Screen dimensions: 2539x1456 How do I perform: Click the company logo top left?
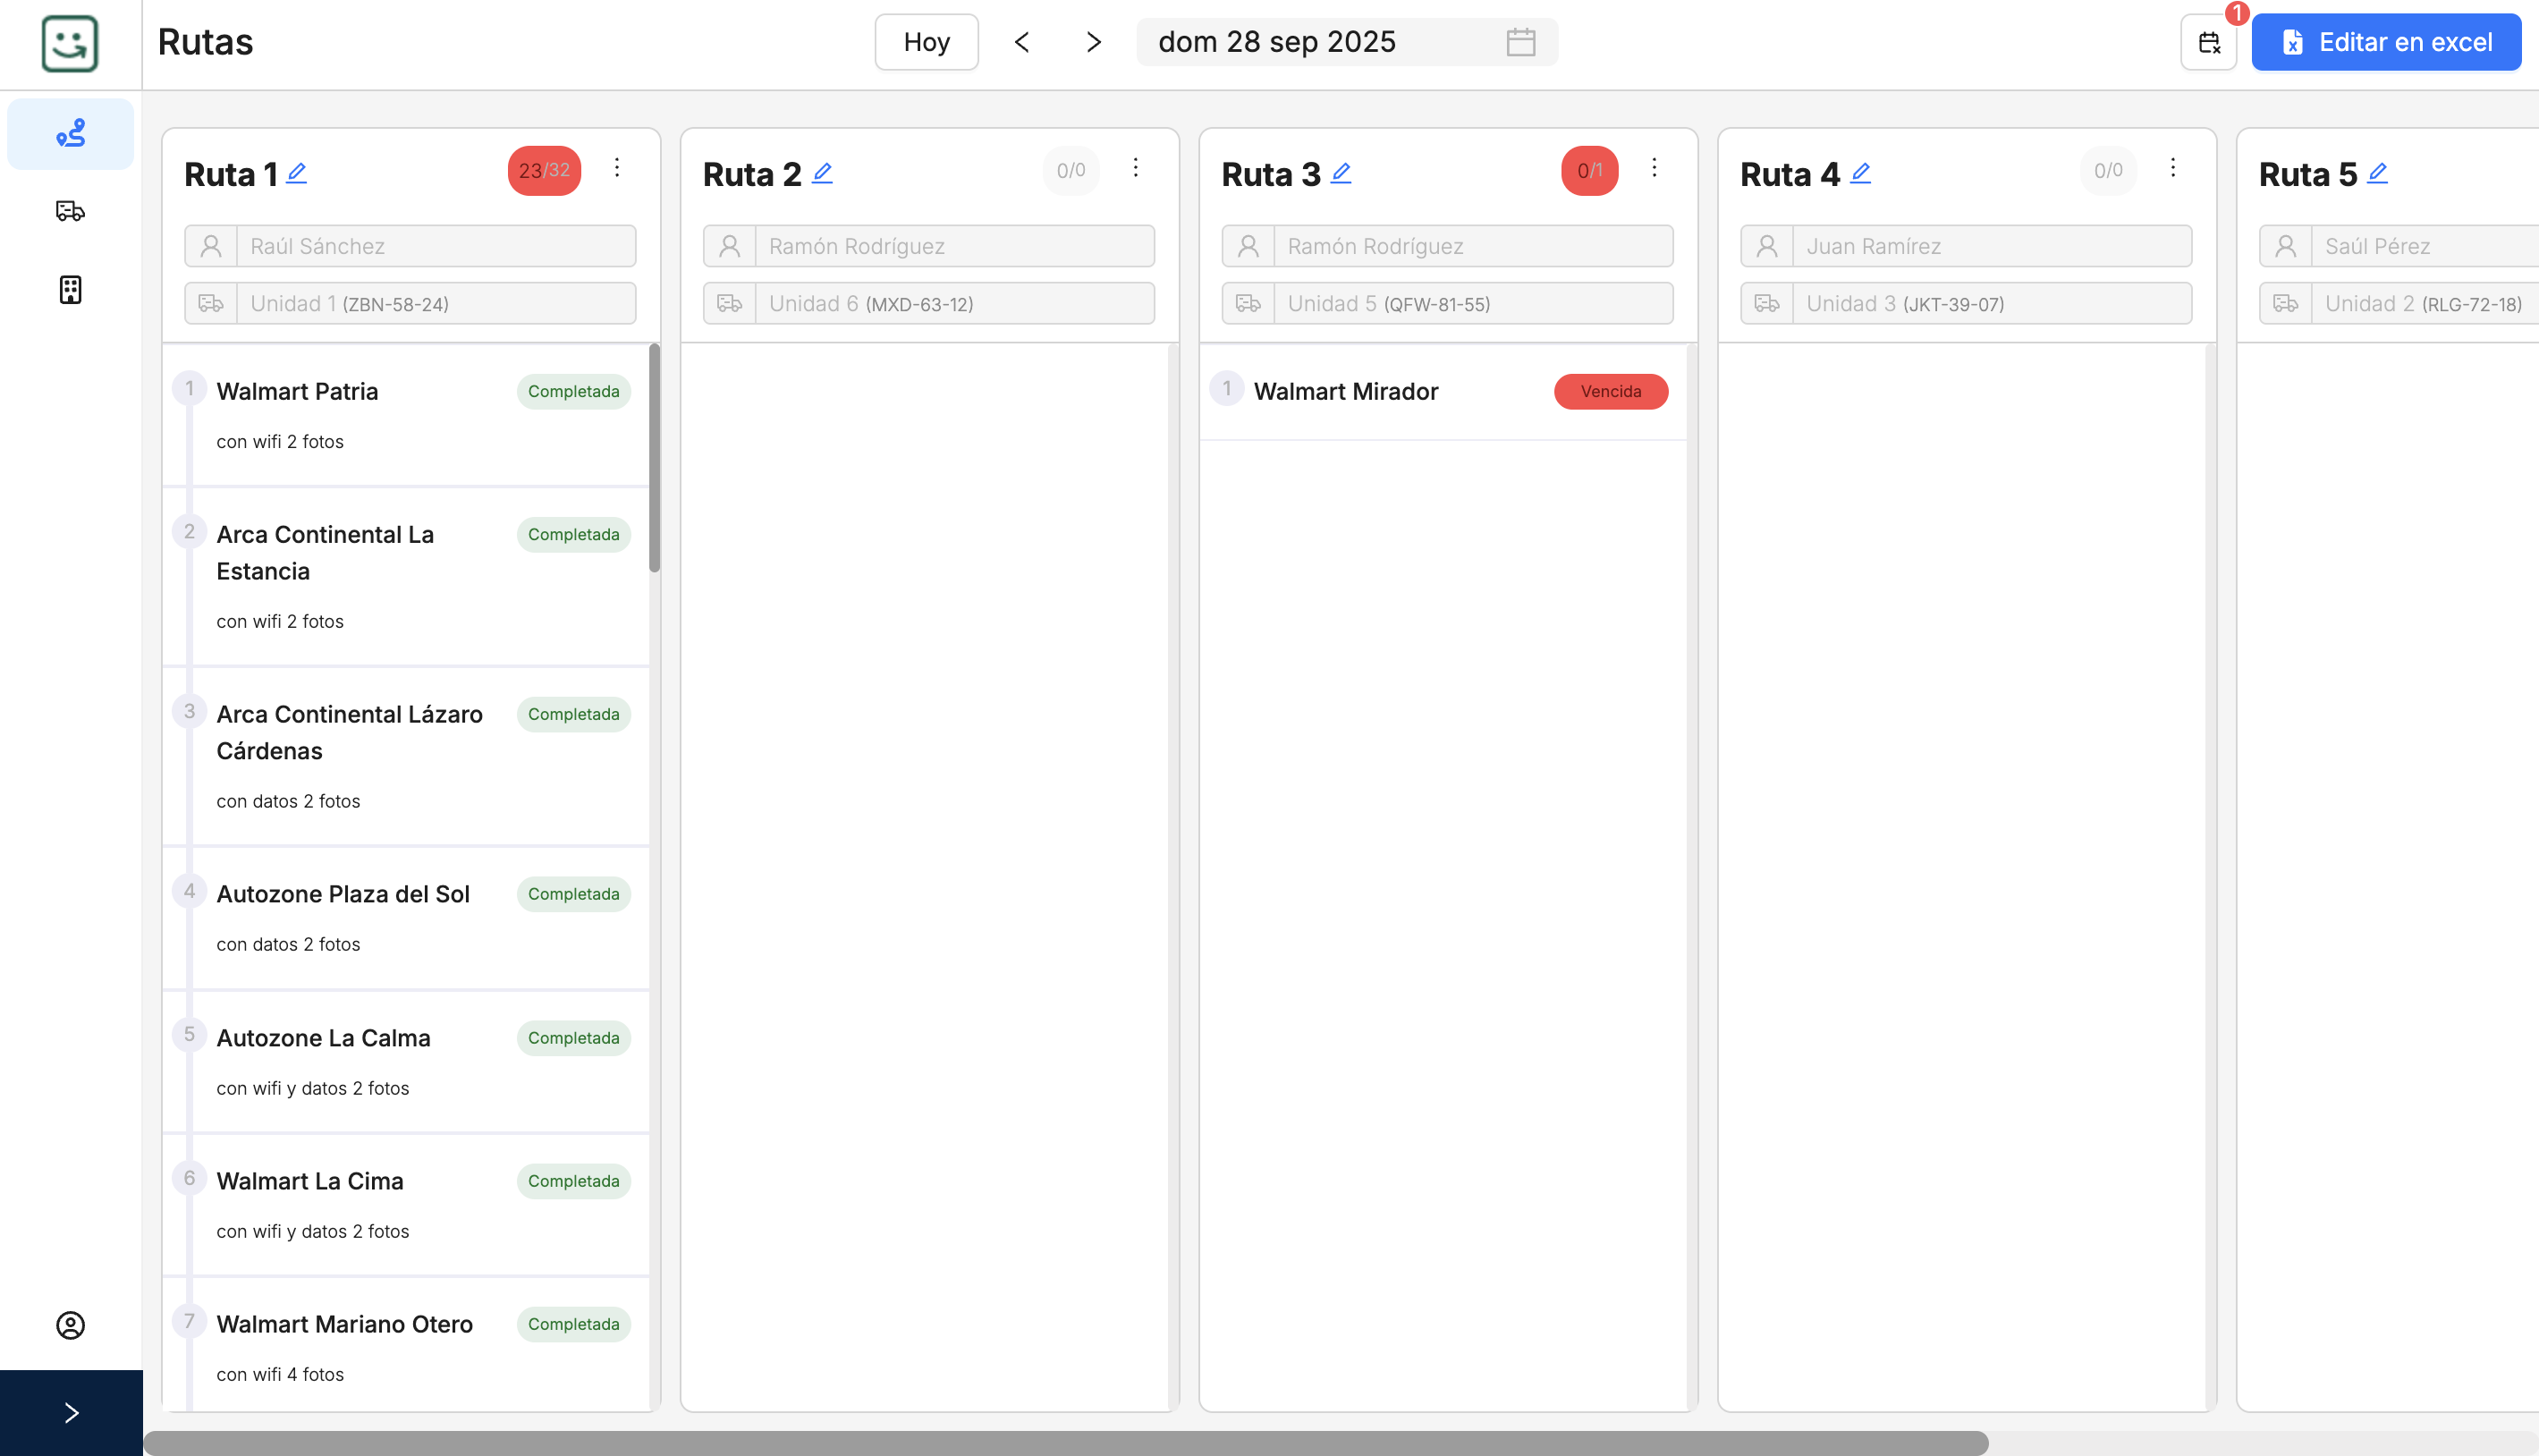pos(70,43)
